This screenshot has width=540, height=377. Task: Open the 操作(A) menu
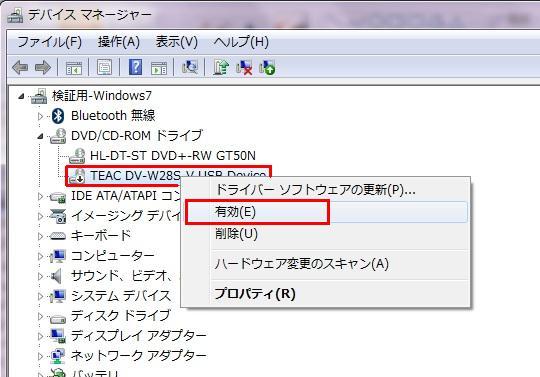coord(119,42)
